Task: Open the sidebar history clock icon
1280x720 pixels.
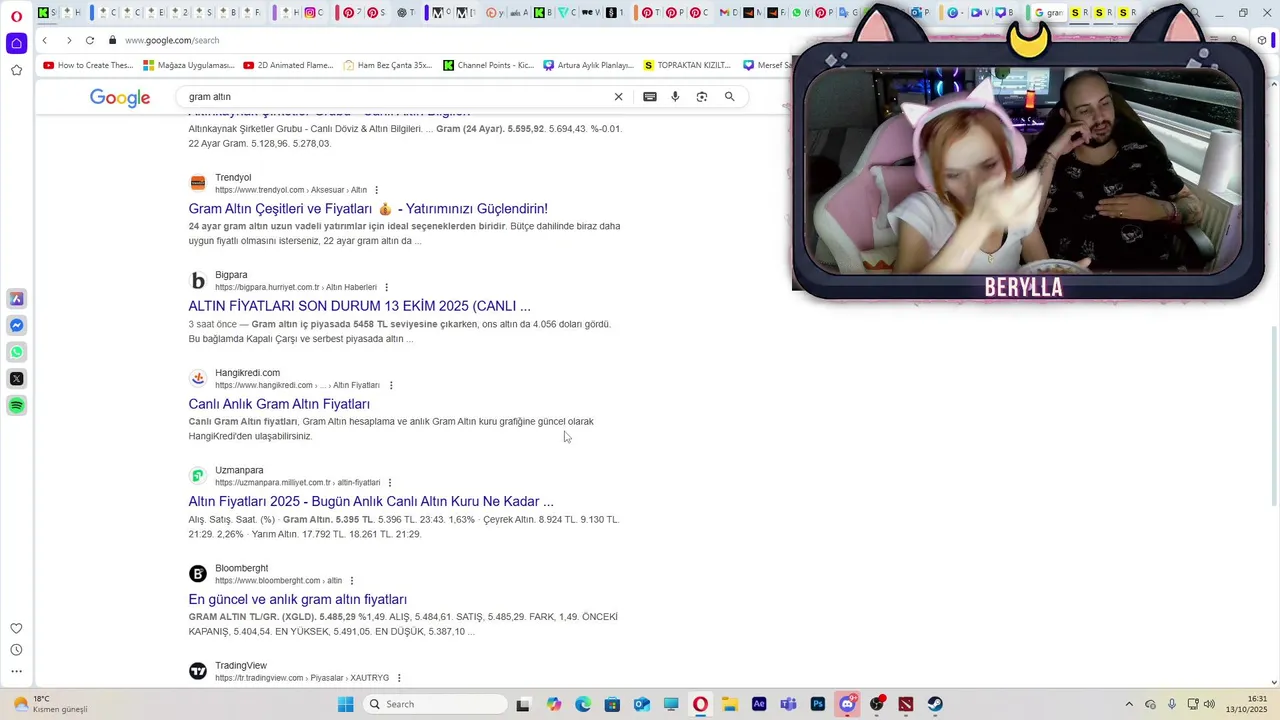Action: 16,650
